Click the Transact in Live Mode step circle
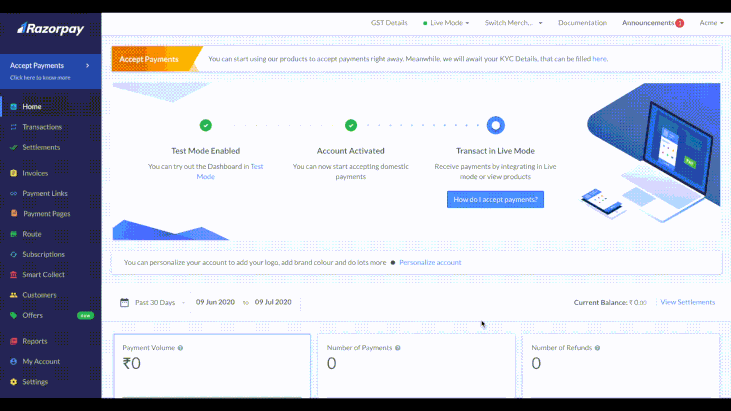Viewport: 731px width, 411px height. [x=495, y=125]
